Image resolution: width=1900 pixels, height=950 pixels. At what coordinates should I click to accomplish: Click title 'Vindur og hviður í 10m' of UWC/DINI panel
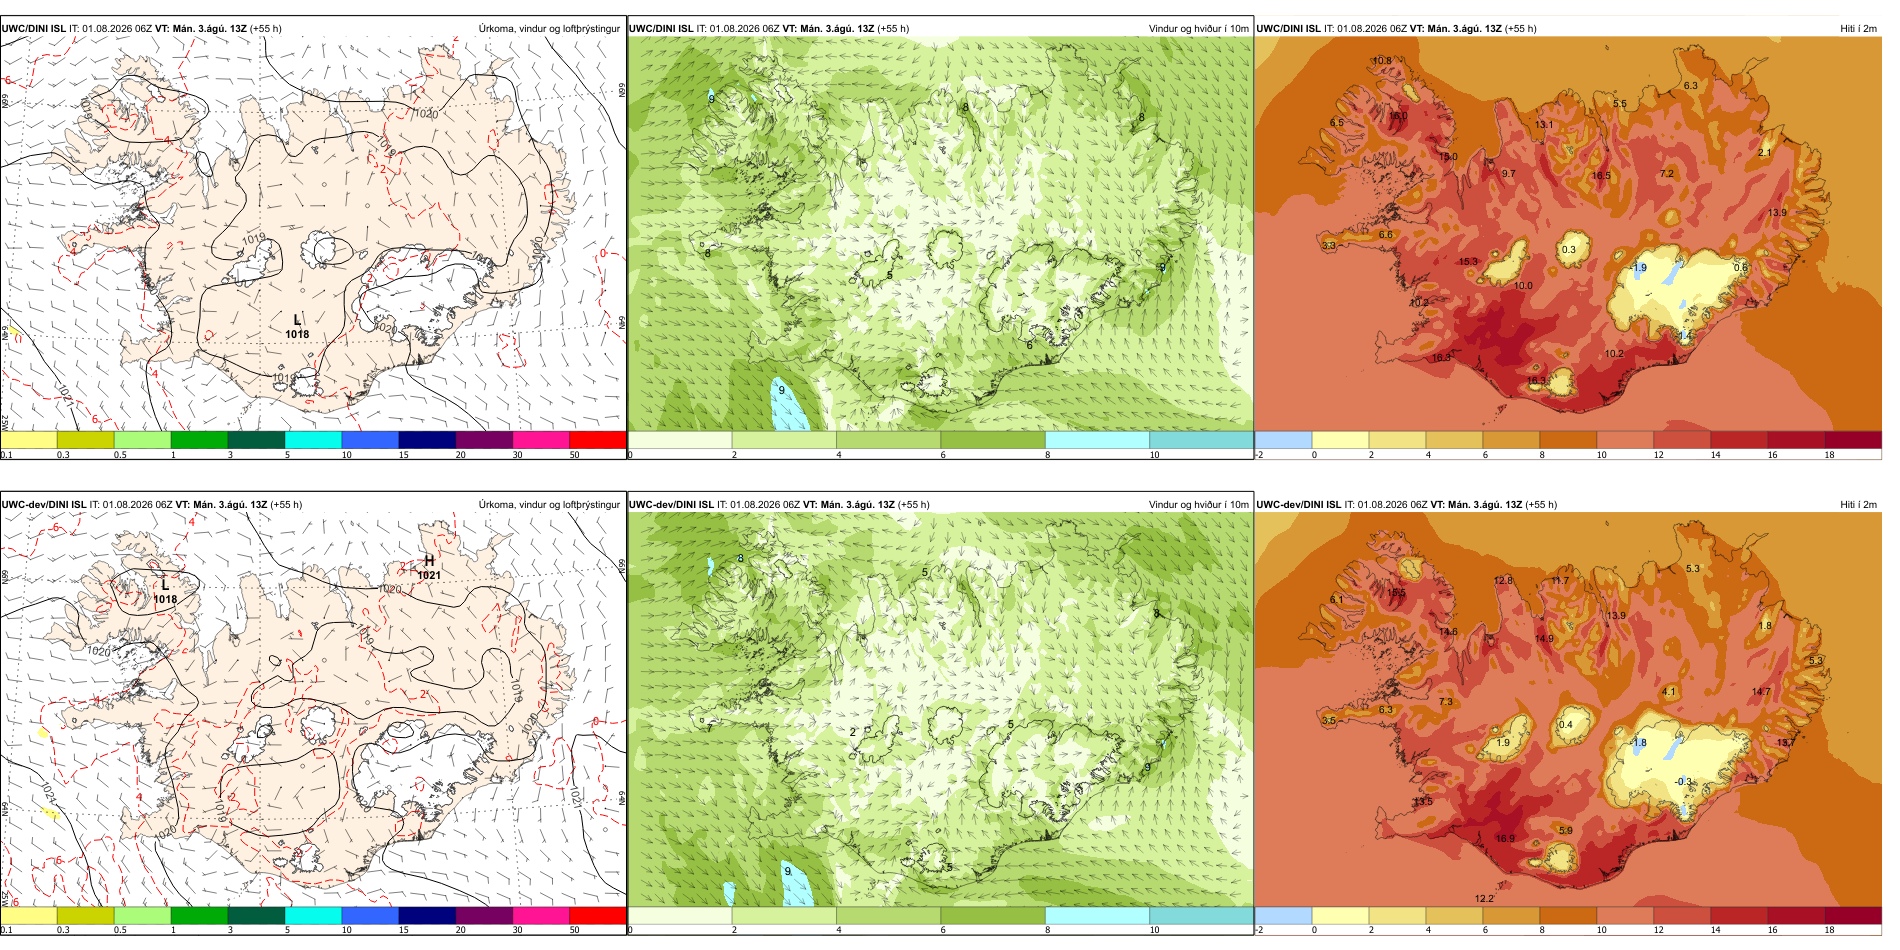(1198, 28)
